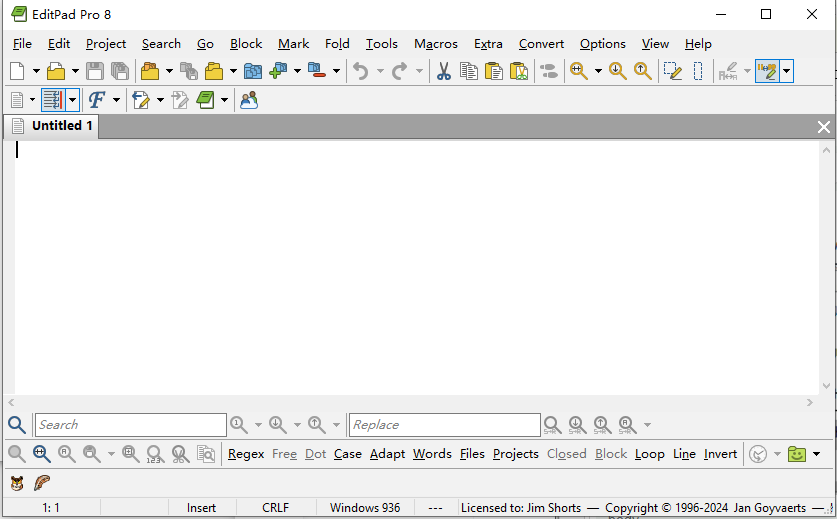The image size is (837, 519).
Task: Click the Find Previous magnifier with up arrow
Action: (643, 71)
